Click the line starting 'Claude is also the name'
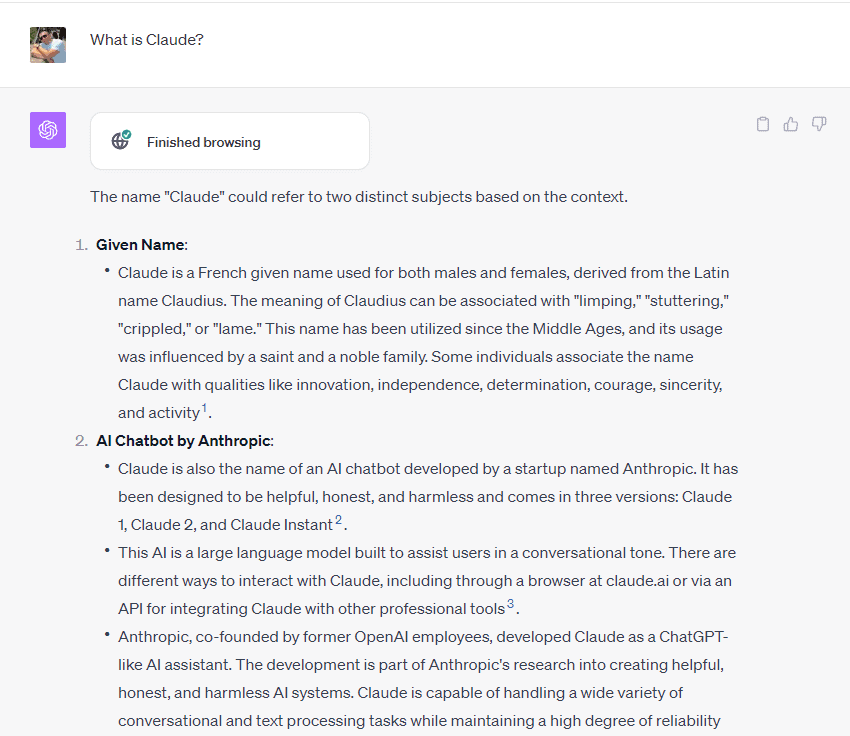Screen dimensions: 850x736 click(x=428, y=469)
